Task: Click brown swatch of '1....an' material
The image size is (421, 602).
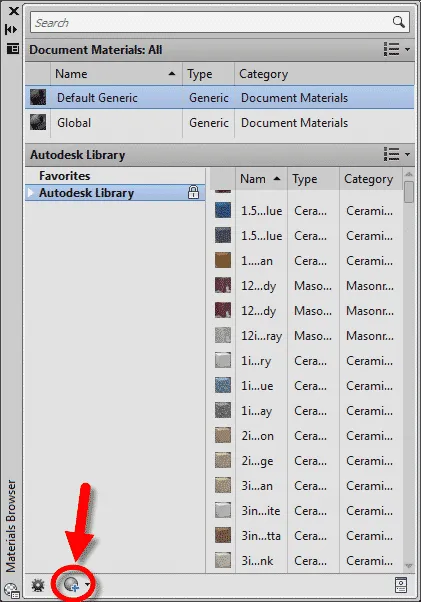Action: [x=223, y=260]
